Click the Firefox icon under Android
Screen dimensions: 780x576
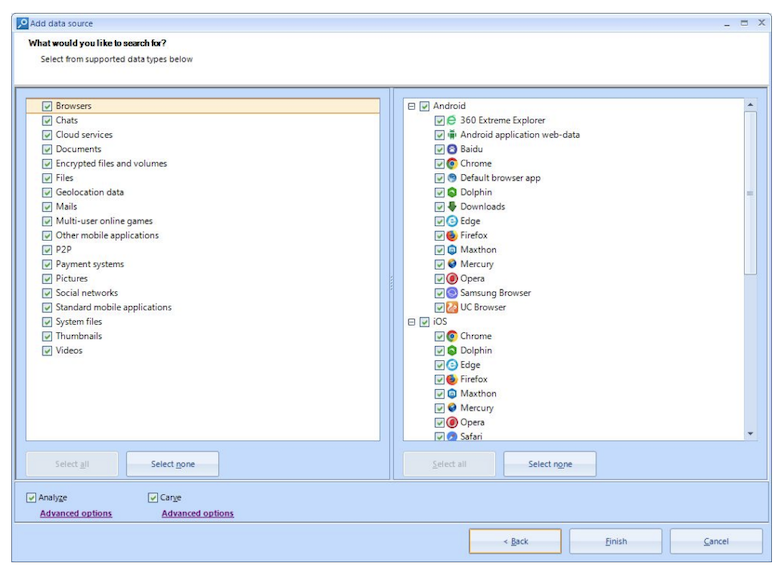[452, 235]
